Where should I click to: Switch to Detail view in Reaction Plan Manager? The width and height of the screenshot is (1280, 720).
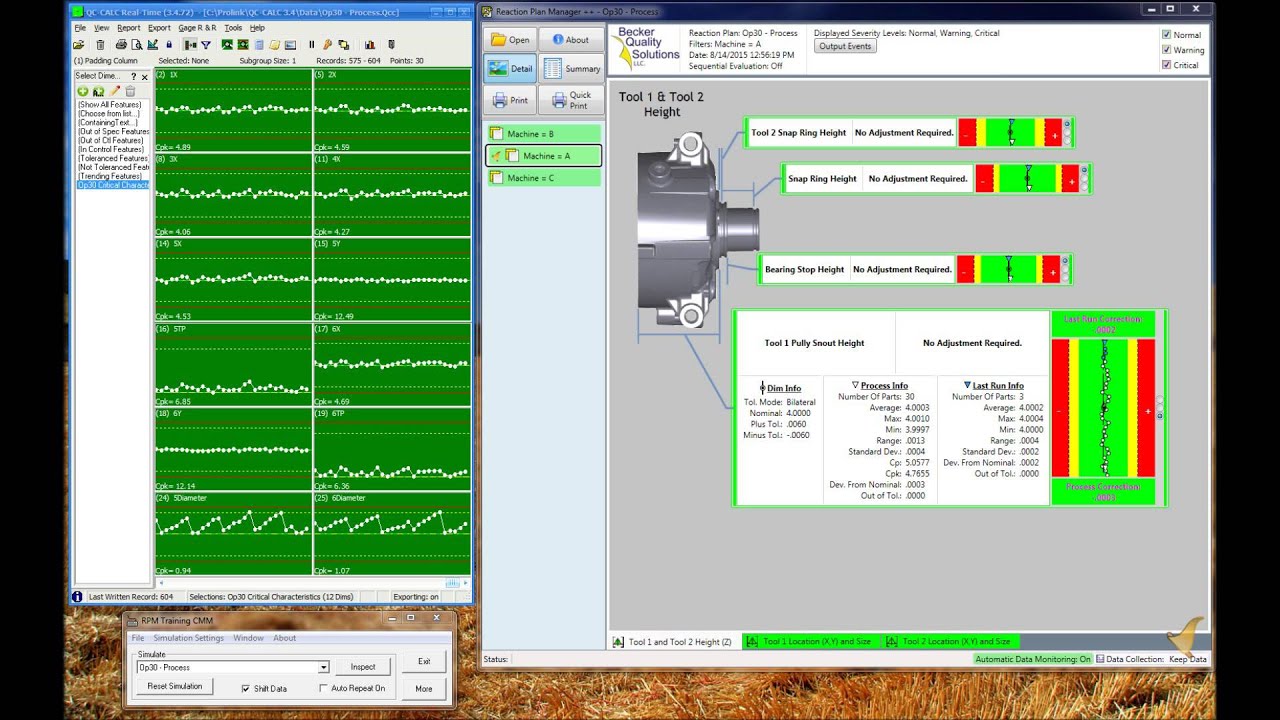[510, 69]
